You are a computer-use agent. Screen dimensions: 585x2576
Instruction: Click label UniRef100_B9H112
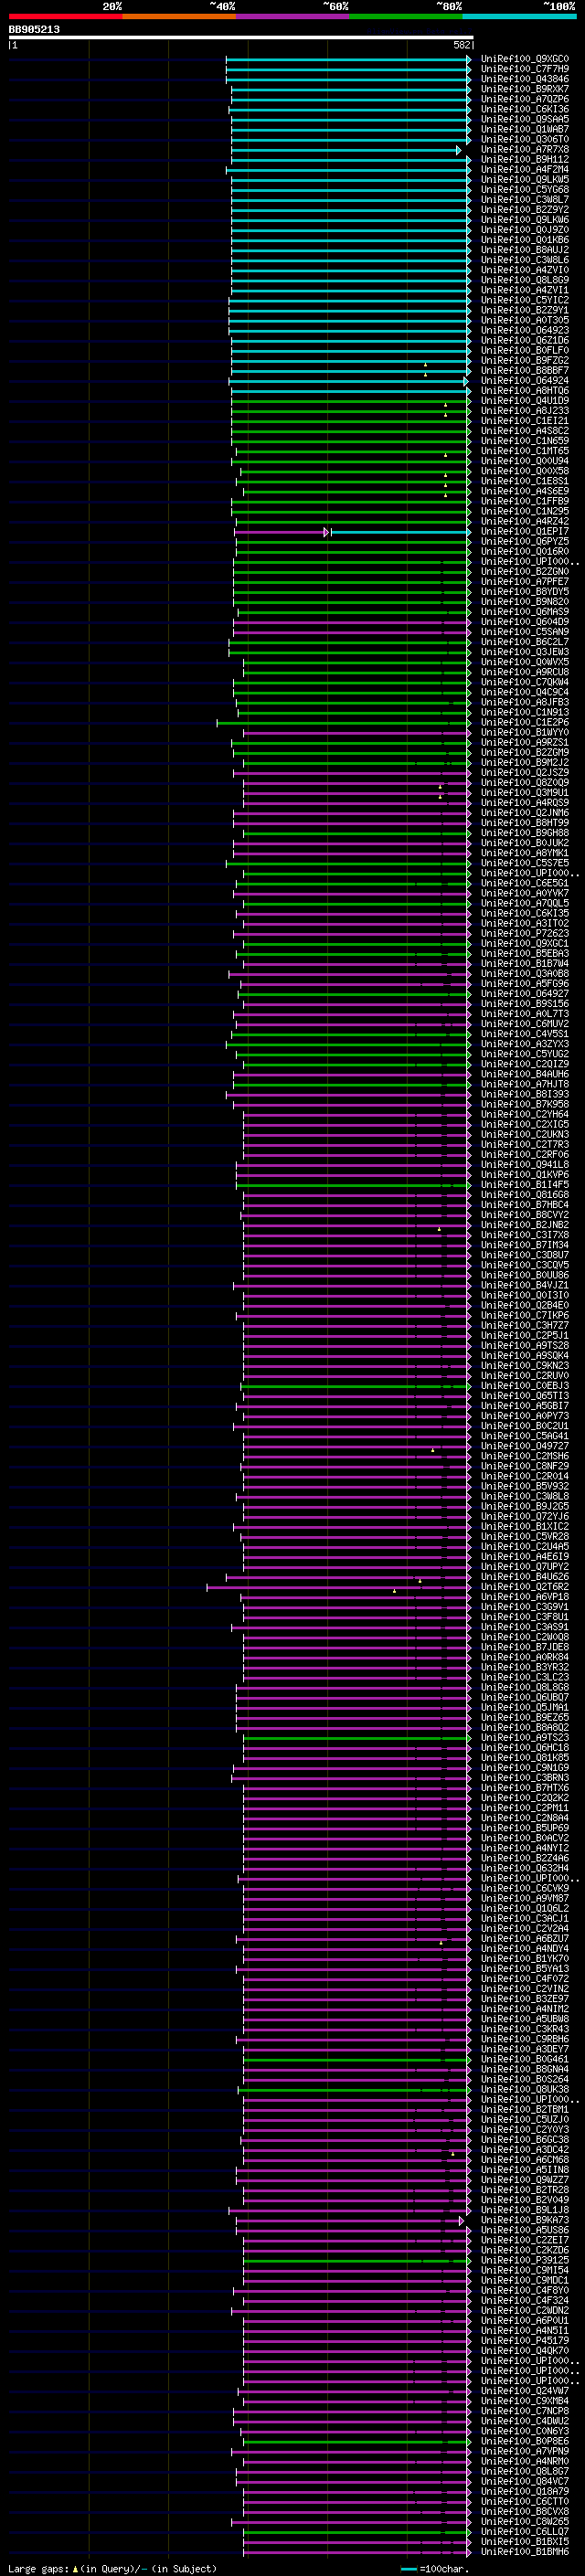(x=525, y=159)
